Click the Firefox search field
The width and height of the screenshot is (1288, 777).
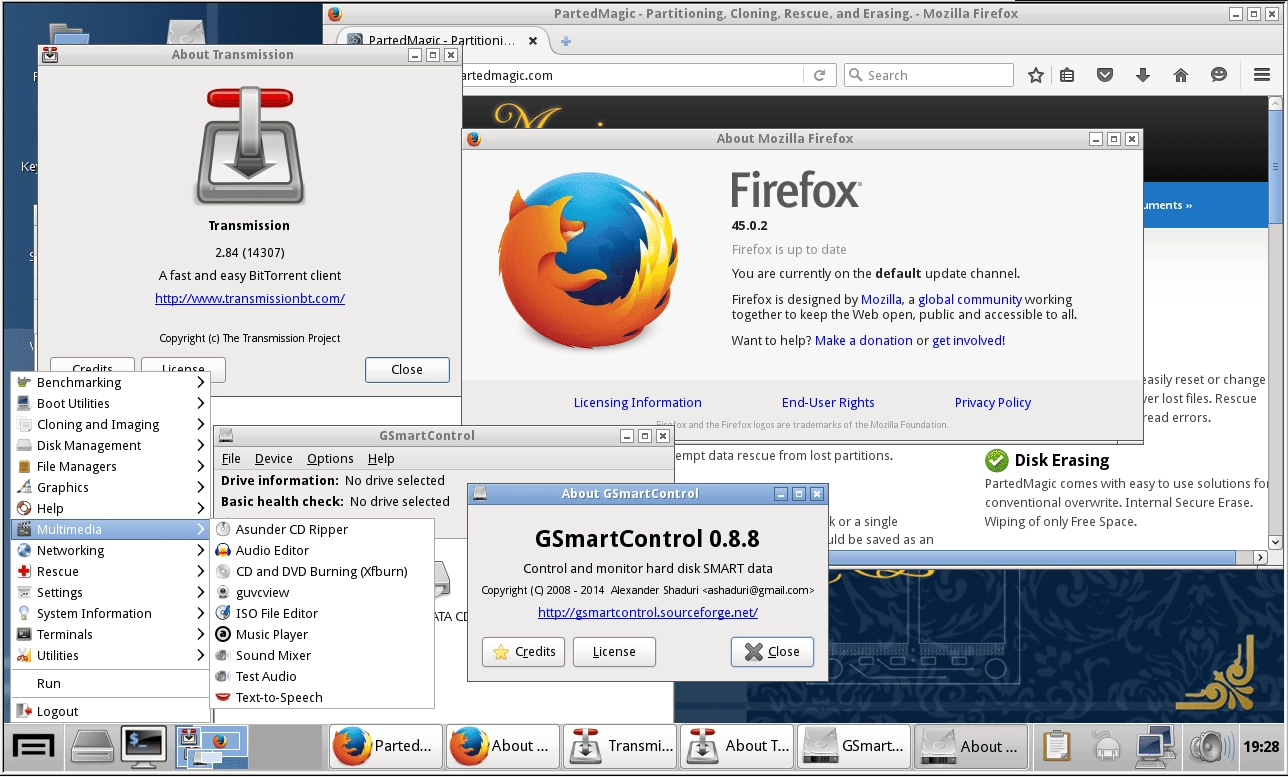(x=929, y=75)
